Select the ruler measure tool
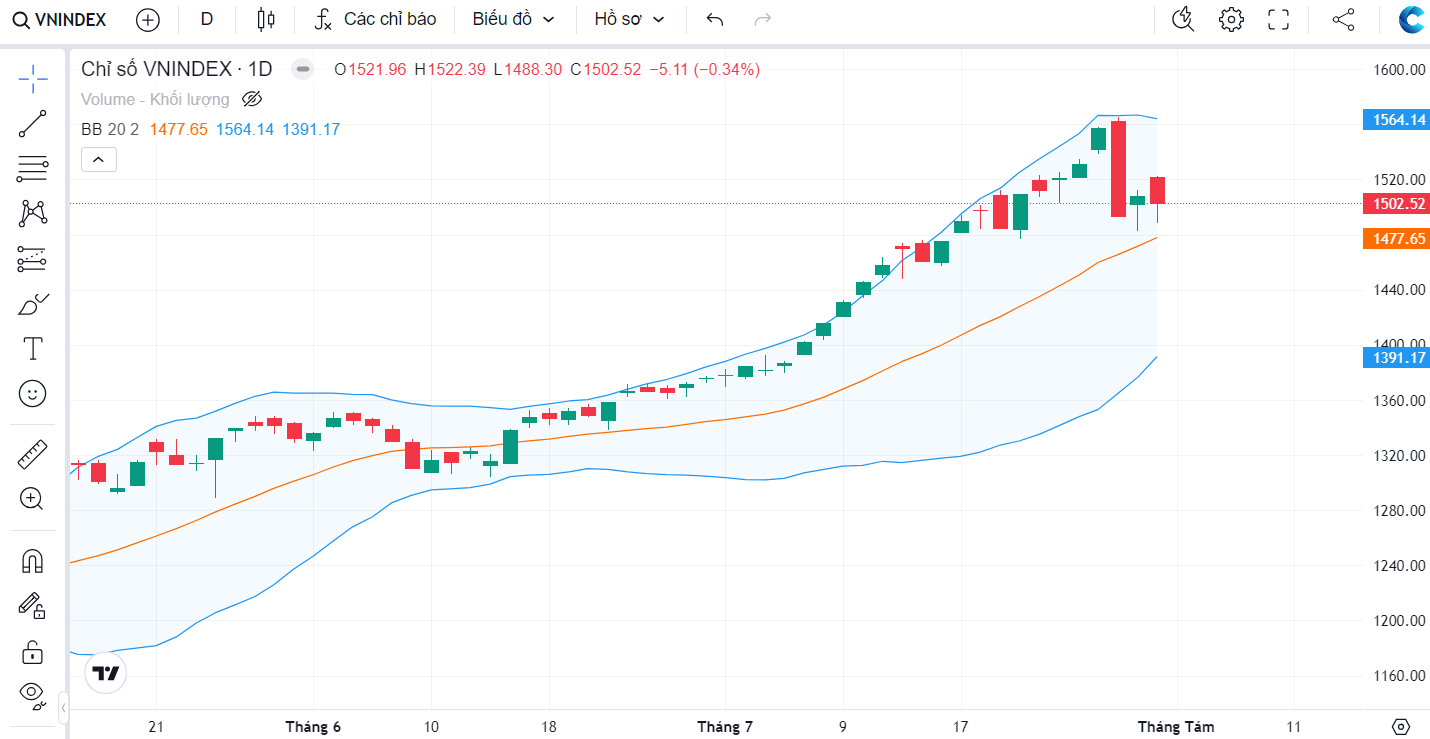The image size is (1430, 739). pyautogui.click(x=33, y=454)
